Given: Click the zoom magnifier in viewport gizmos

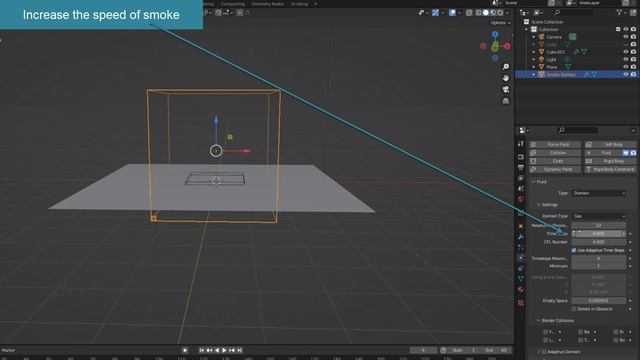Looking at the screenshot, I should pos(506,67).
